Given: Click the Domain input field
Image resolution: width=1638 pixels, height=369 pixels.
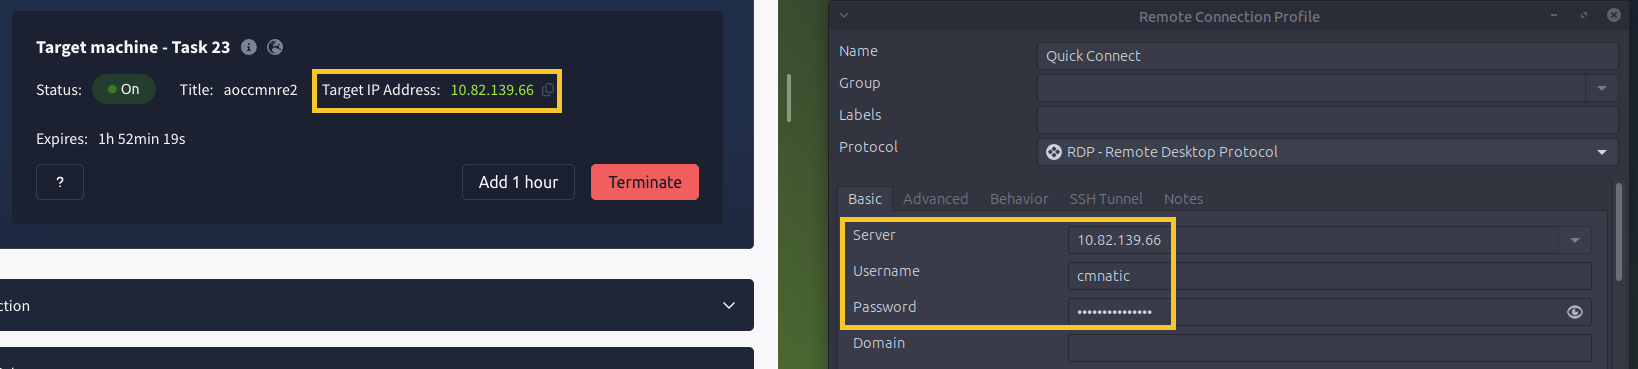Looking at the screenshot, I should click(1329, 348).
